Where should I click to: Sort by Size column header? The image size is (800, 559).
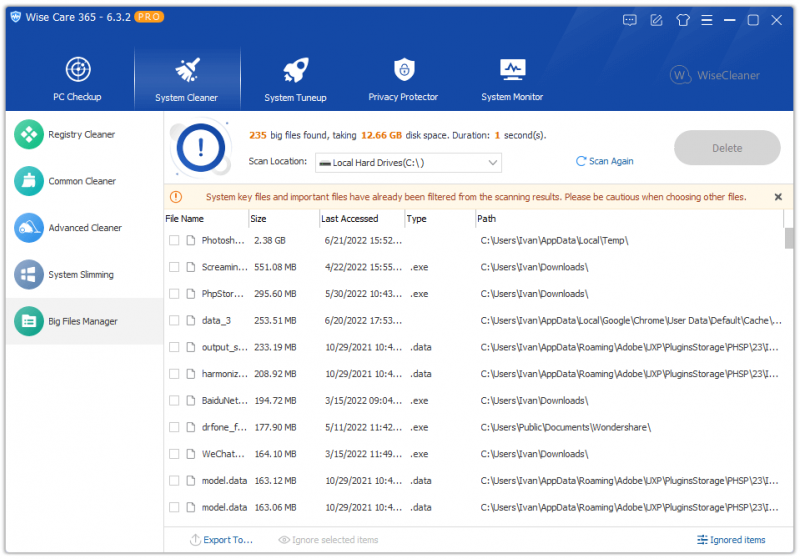284,219
